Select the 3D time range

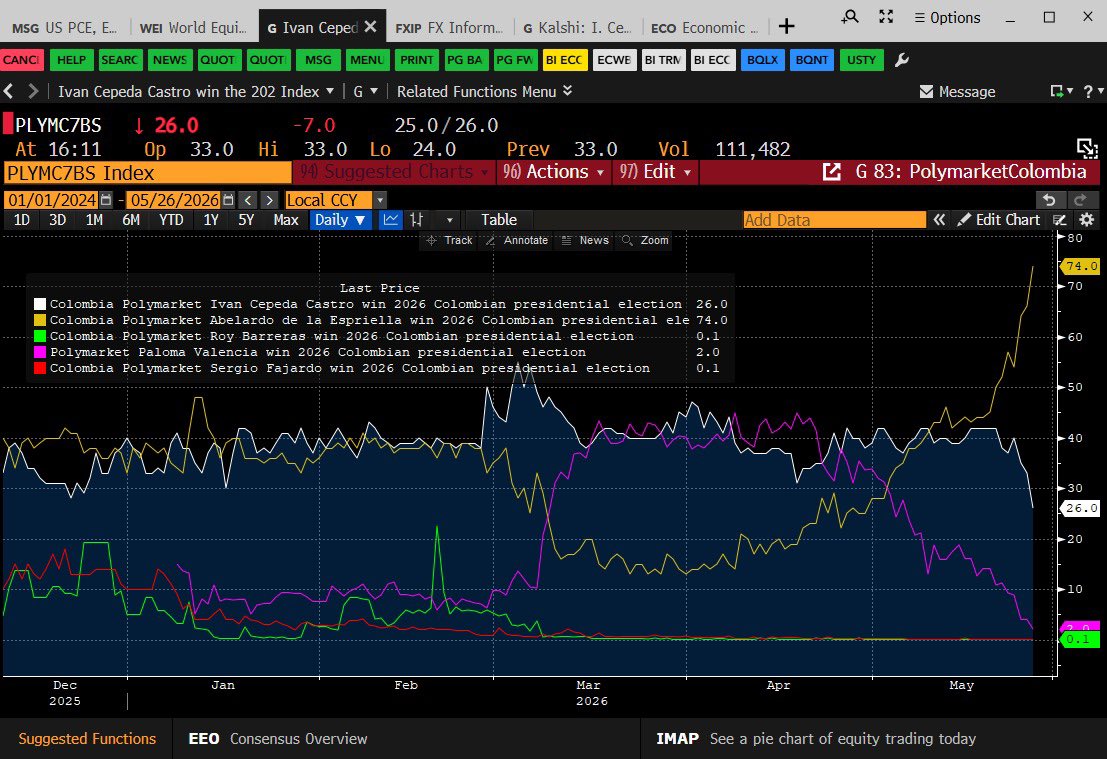(57, 220)
